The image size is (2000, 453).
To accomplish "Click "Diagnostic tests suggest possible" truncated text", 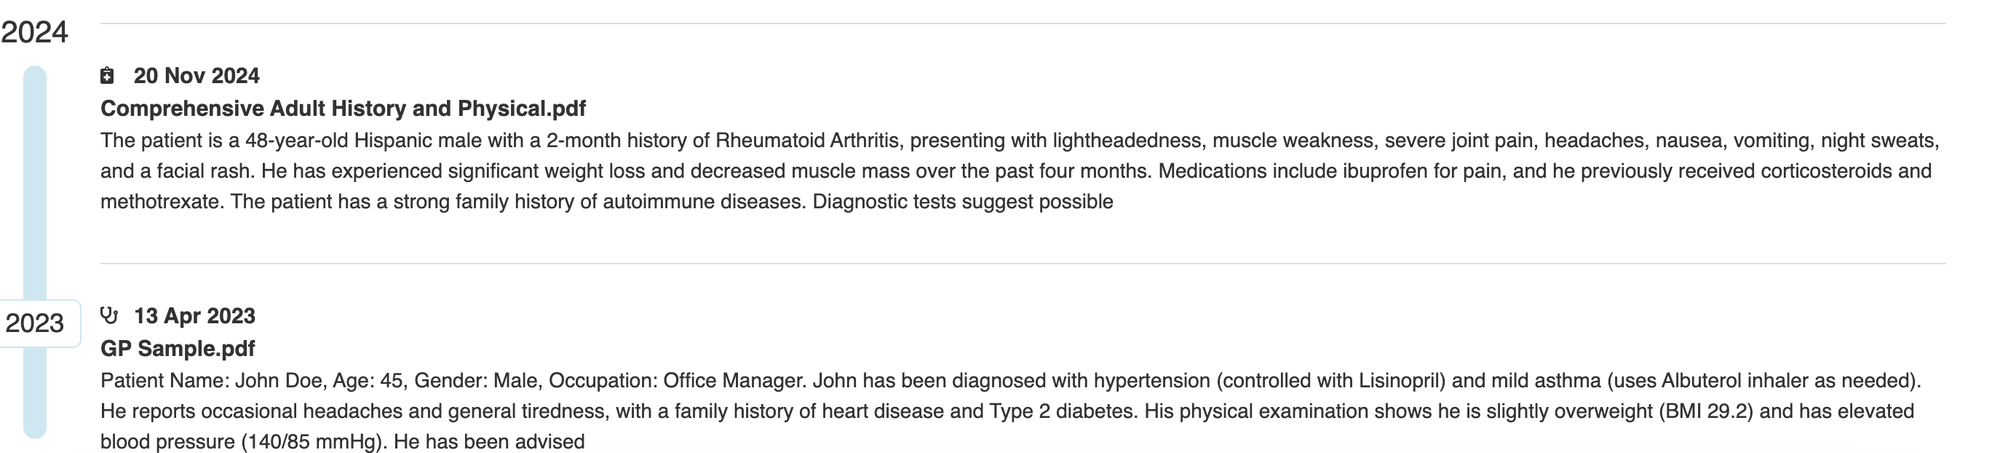I will (963, 202).
